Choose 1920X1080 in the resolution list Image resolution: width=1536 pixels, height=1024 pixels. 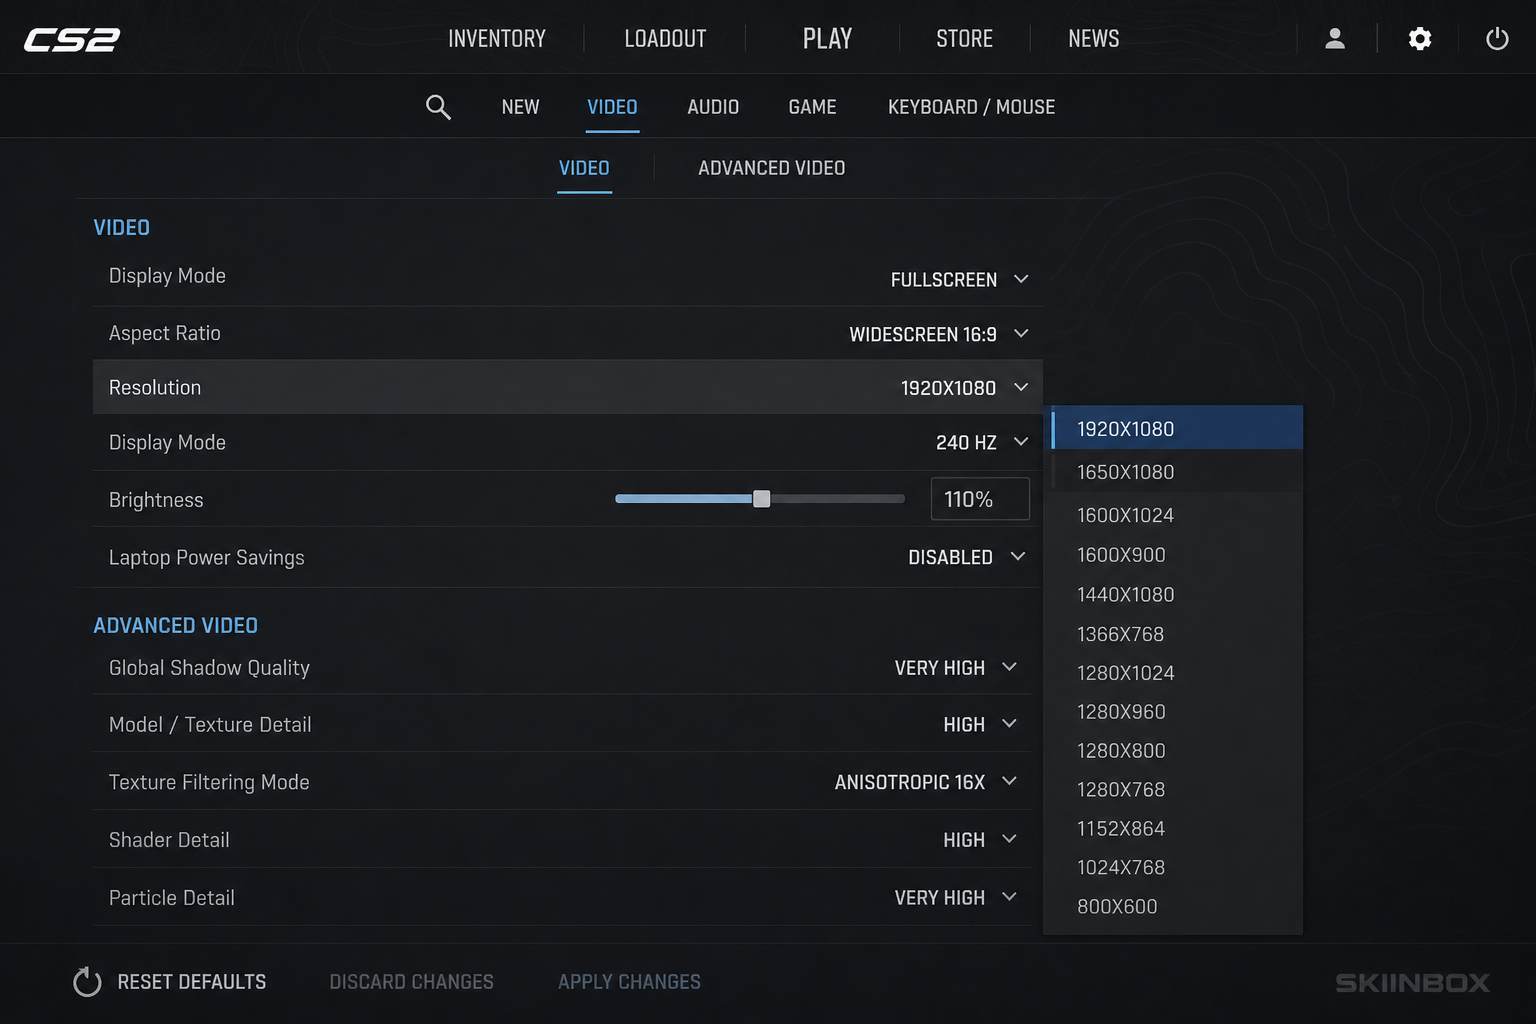point(1173,428)
